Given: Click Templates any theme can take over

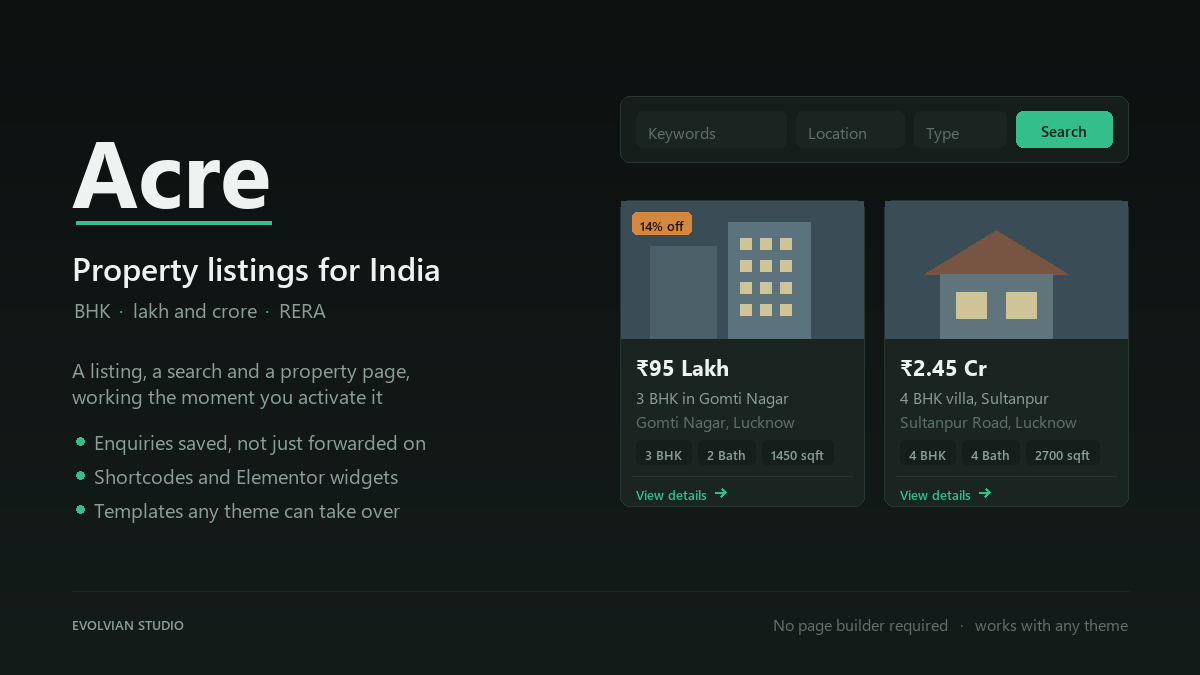Looking at the screenshot, I should pyautogui.click(x=247, y=511).
